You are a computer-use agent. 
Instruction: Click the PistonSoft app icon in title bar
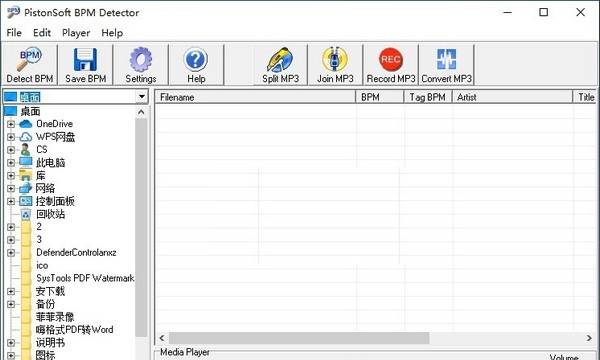(13, 12)
